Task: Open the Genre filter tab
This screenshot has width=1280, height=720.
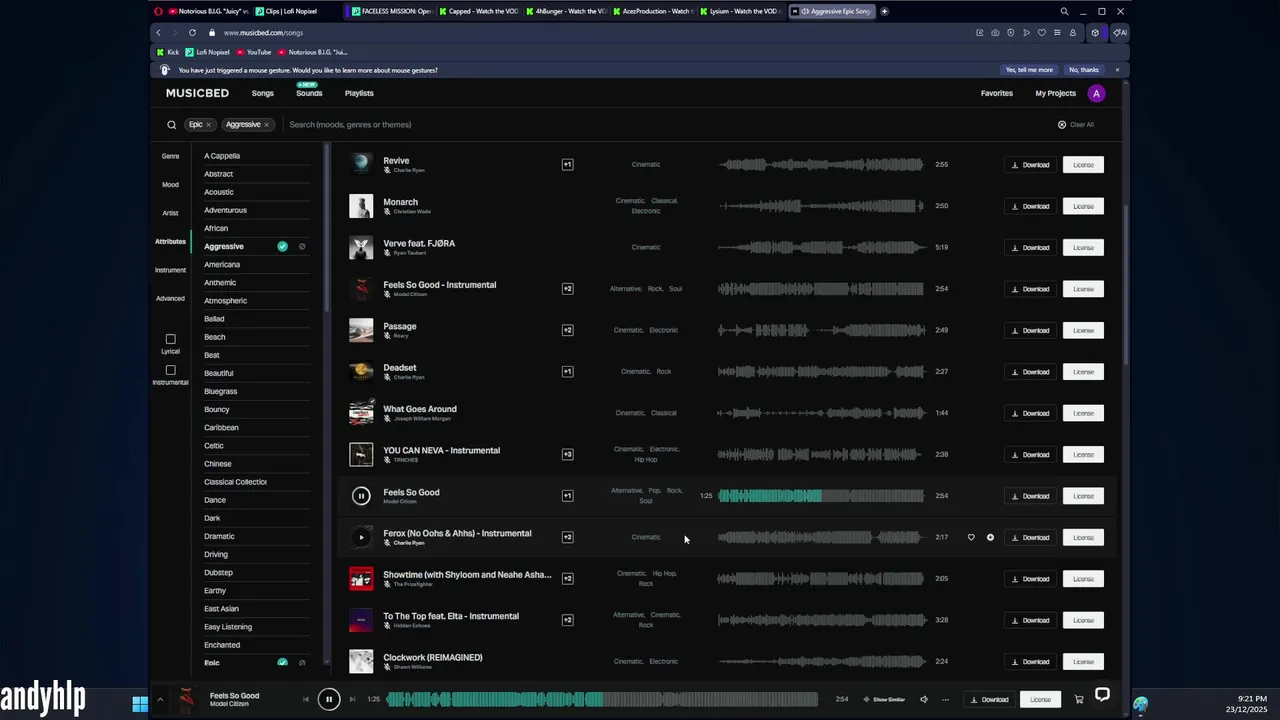Action: point(171,156)
